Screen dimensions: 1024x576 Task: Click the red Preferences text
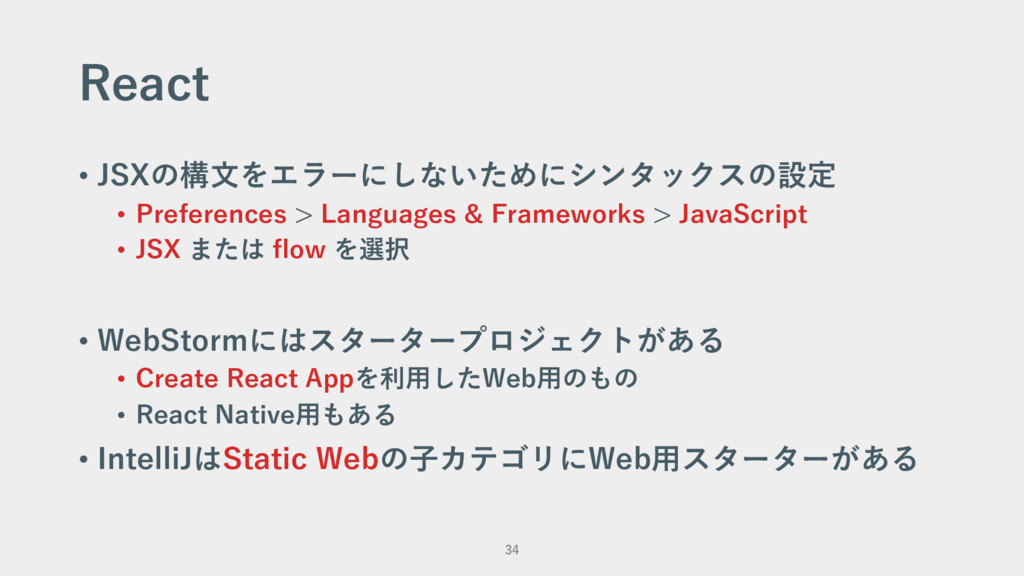[211, 214]
